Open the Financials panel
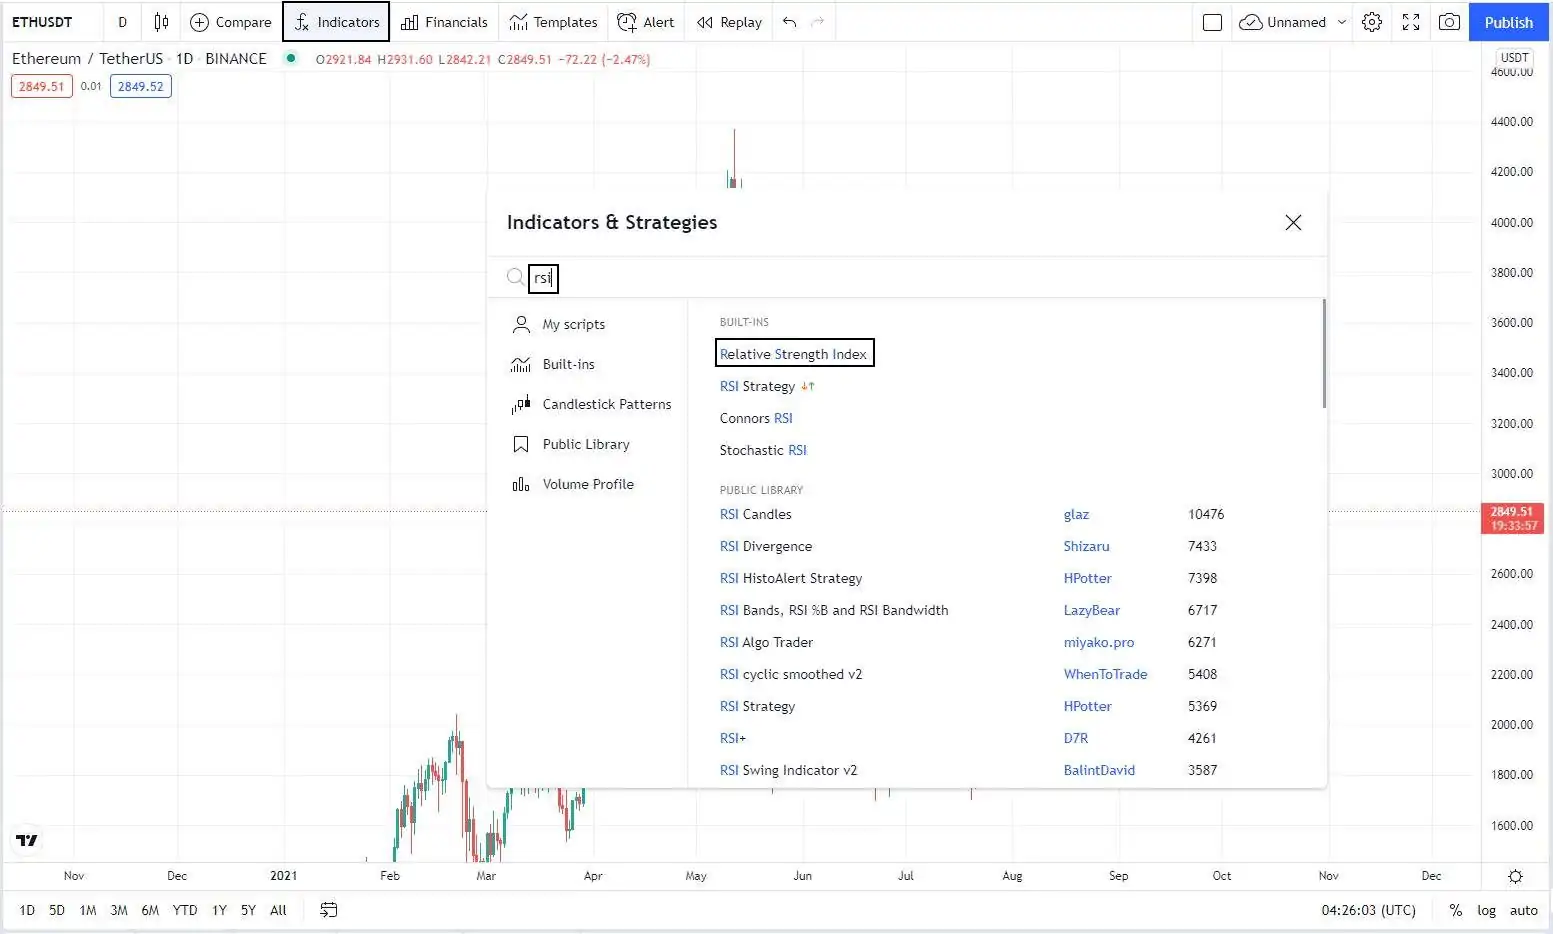Viewport: 1553px width, 934px height. point(444,22)
